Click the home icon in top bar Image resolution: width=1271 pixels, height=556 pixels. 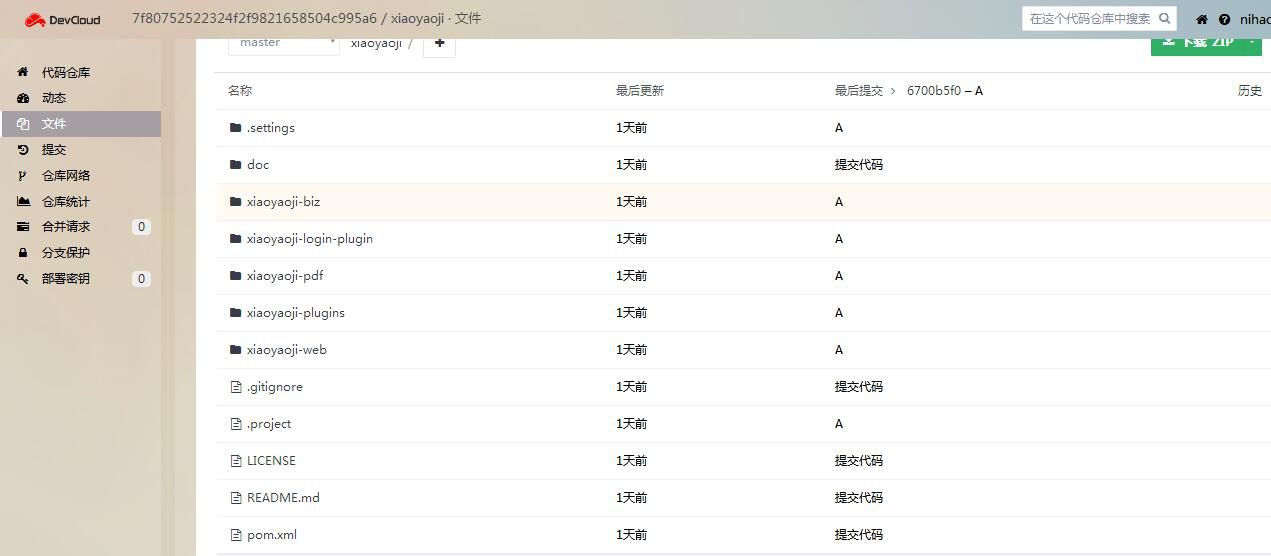click(1202, 19)
